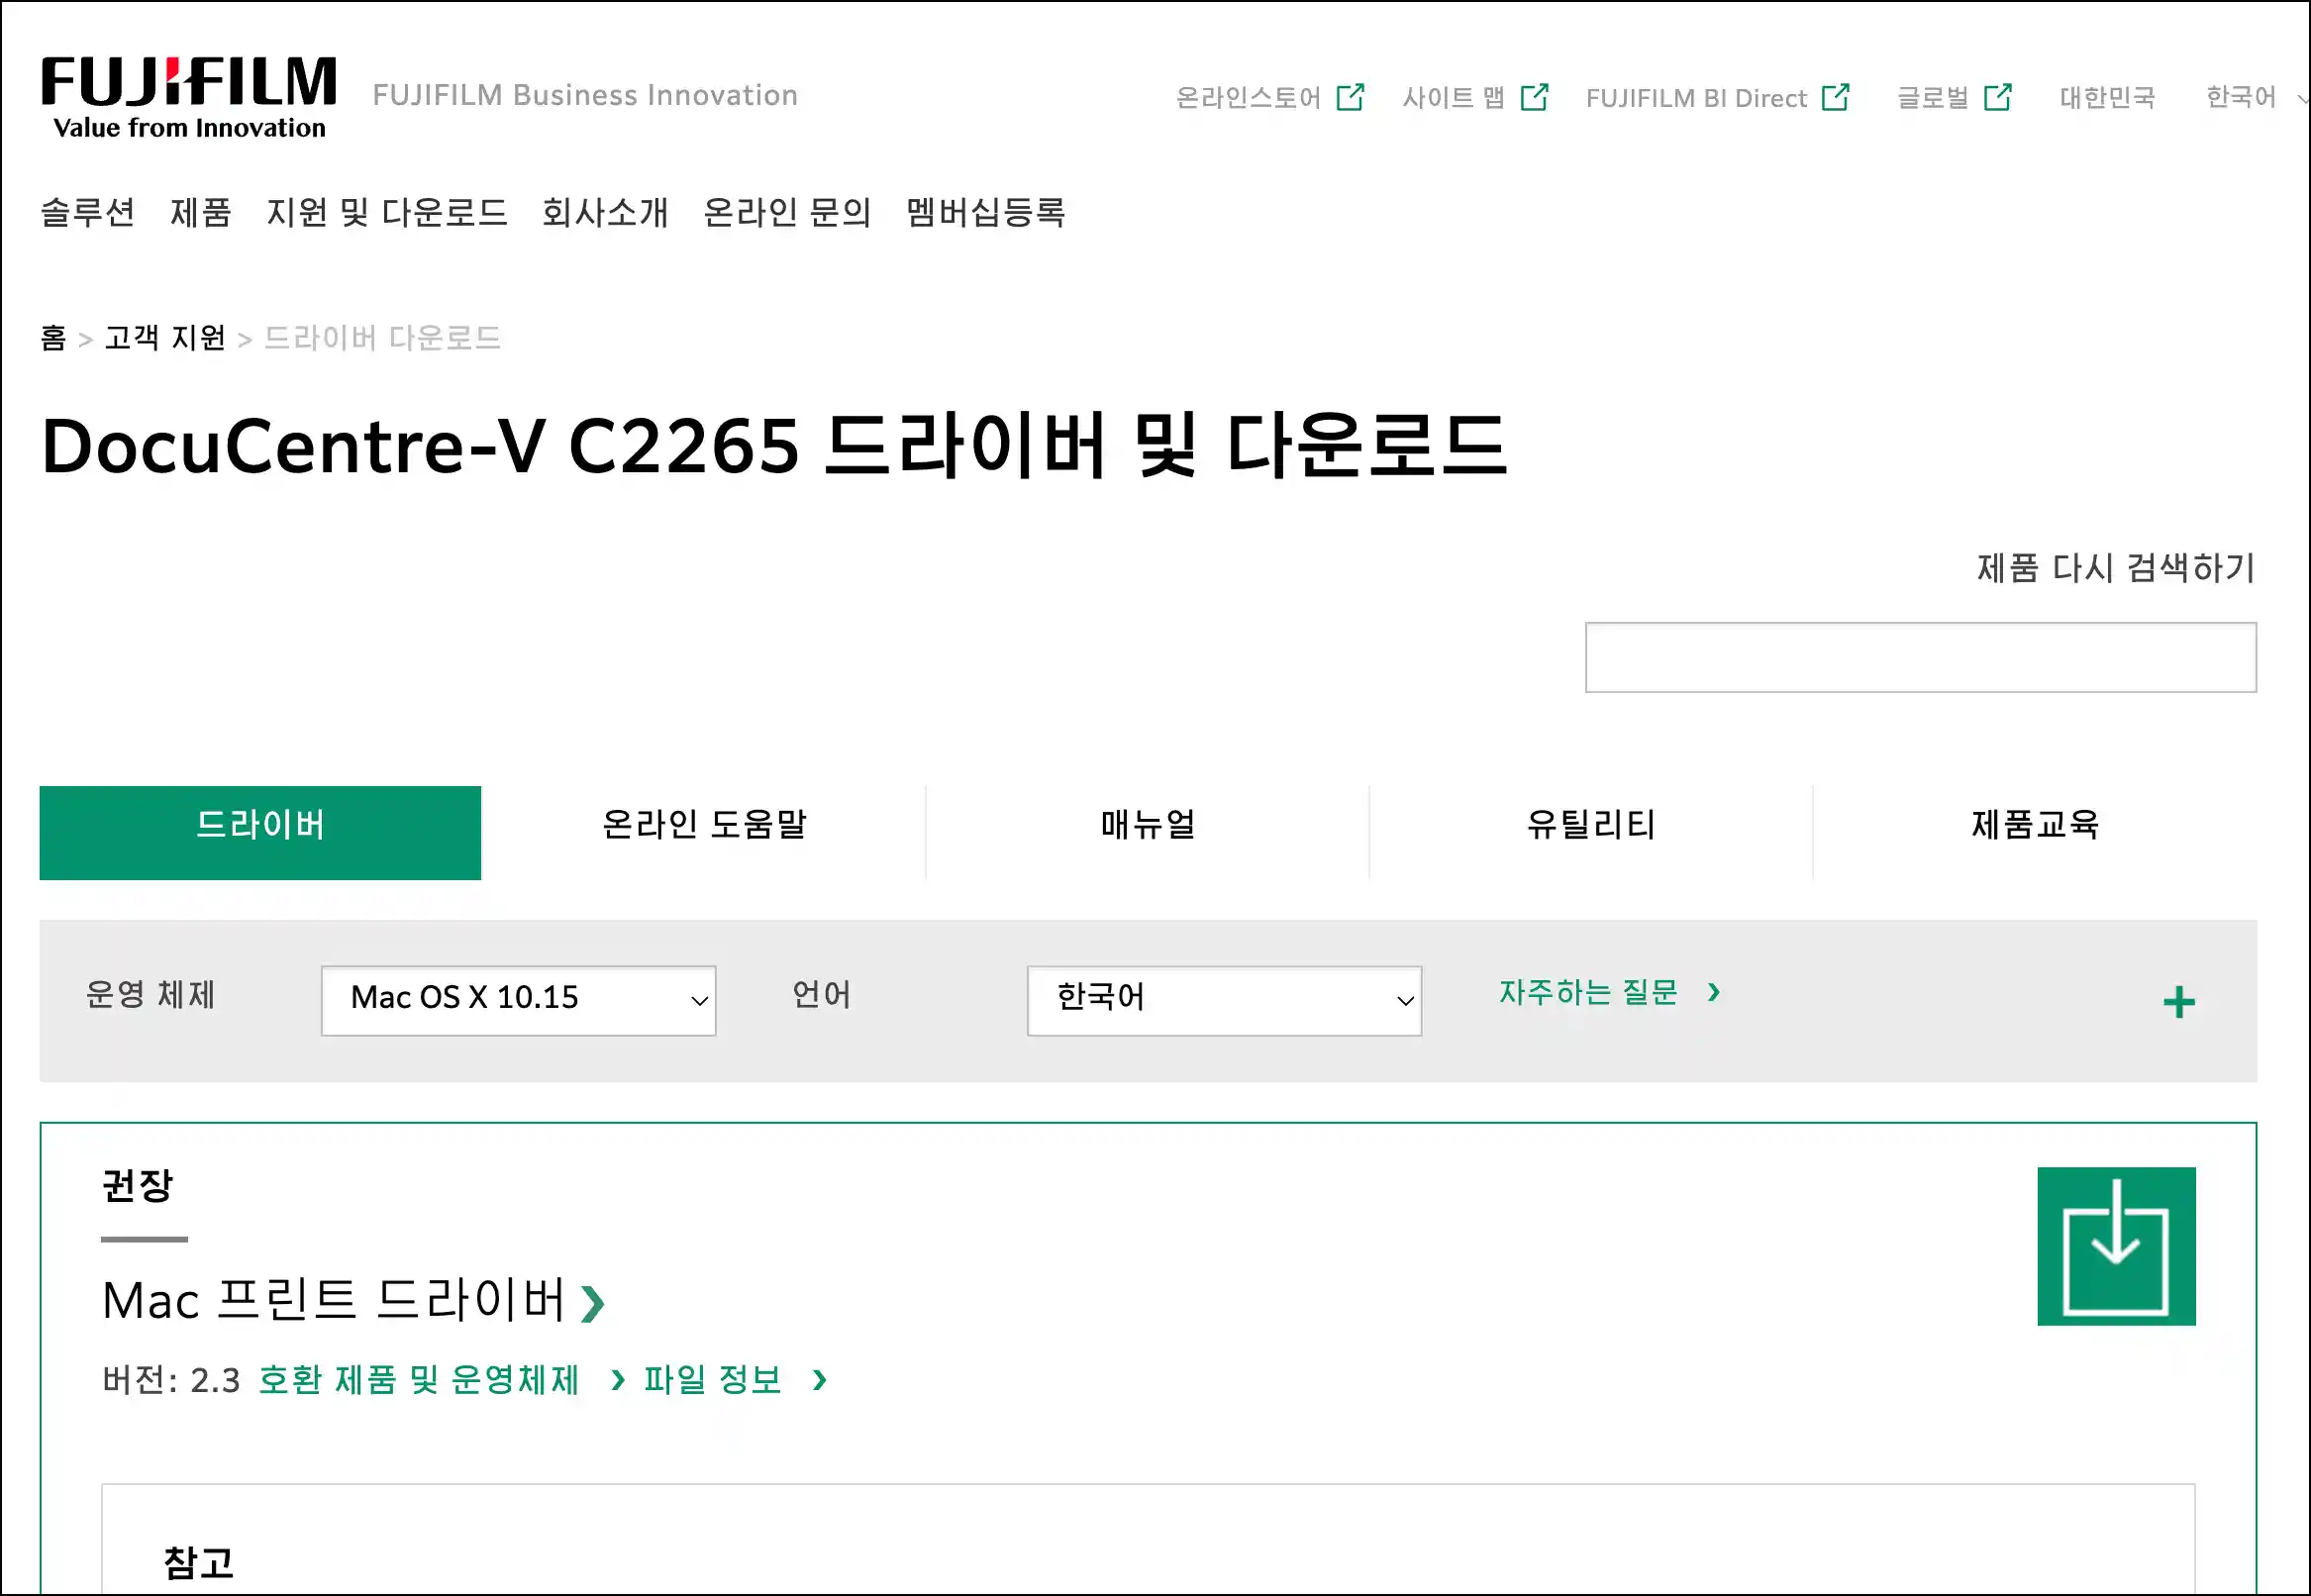Open the Mac 프린트 드라이버 title link
This screenshot has width=2311, height=1596.
[334, 1300]
